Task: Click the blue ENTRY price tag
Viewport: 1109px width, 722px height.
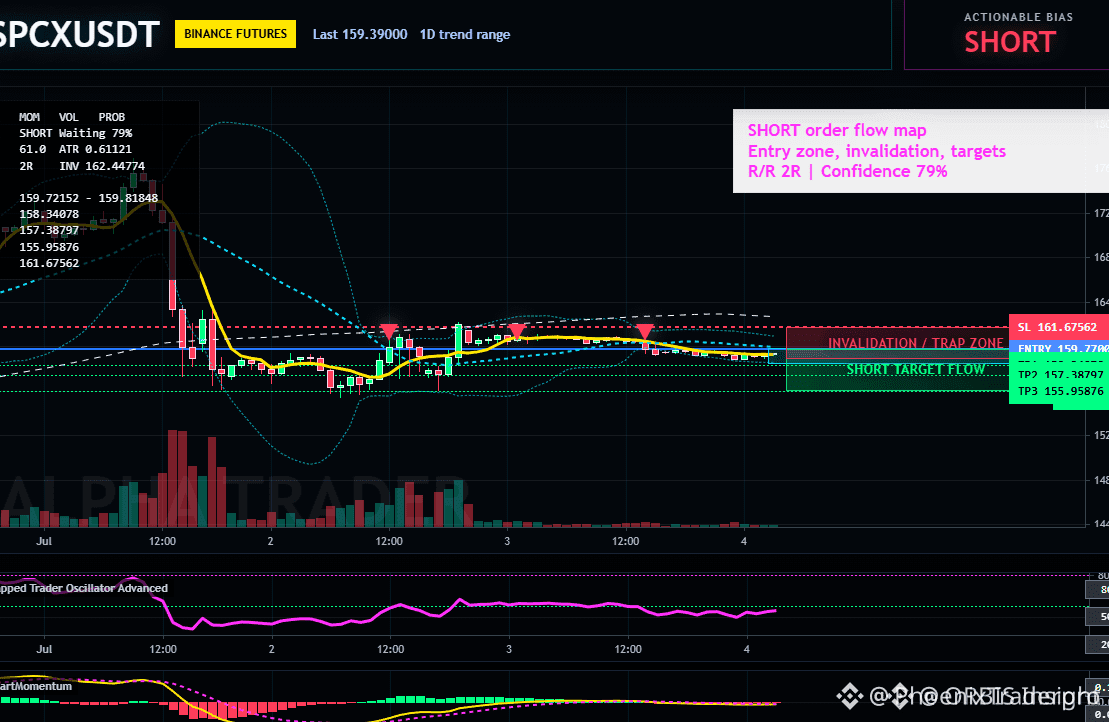Action: 1059,347
